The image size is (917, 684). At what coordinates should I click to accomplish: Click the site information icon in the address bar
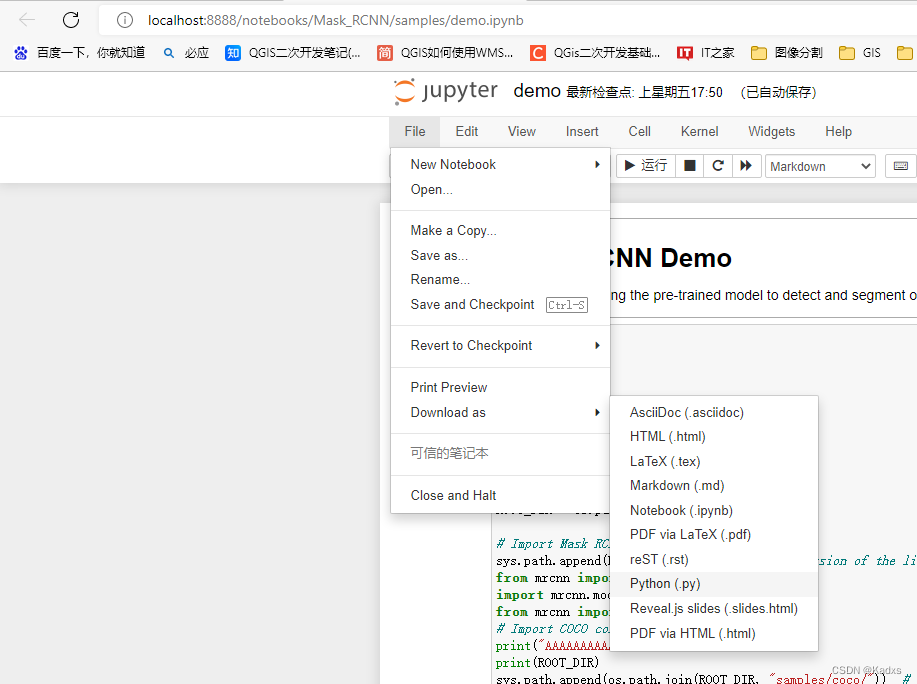(125, 20)
